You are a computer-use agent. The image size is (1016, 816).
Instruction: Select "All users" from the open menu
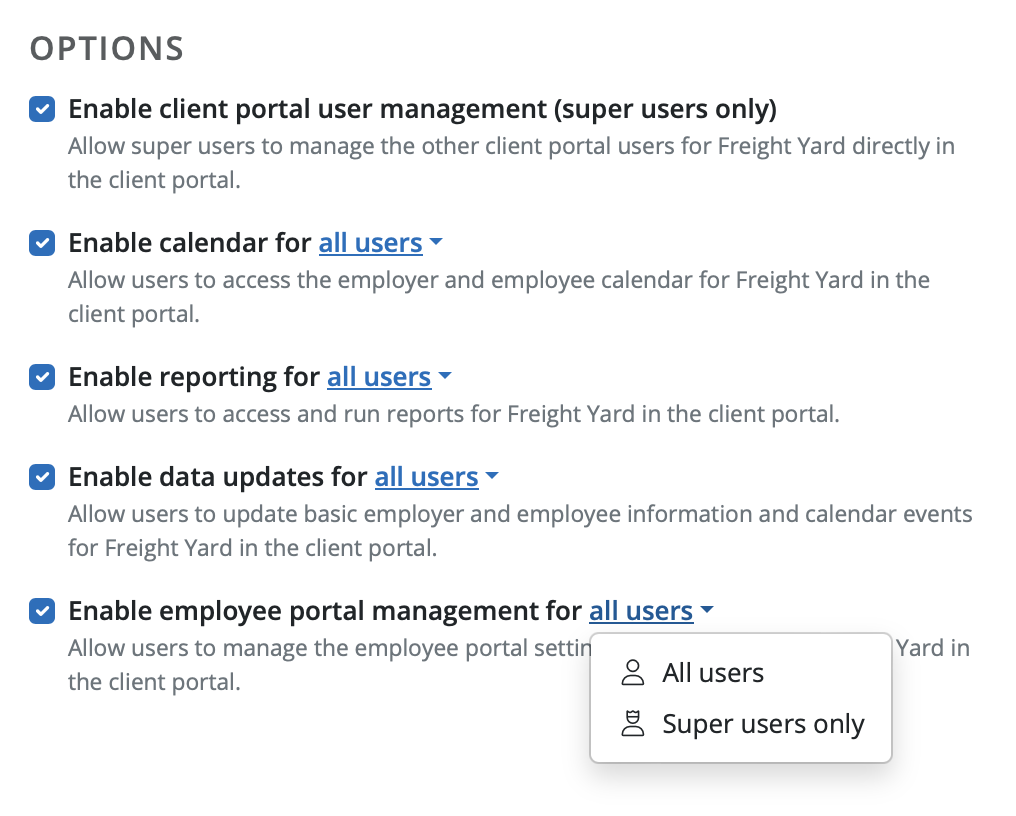point(712,673)
